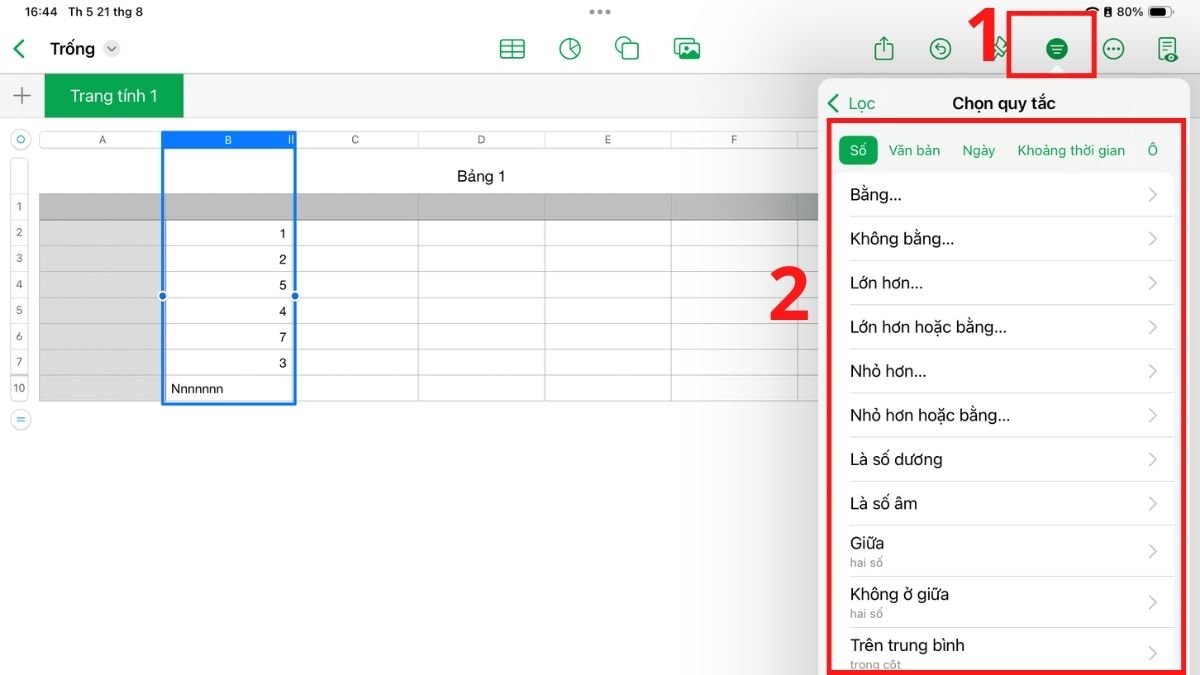Switch to the Văn bản rule tab
Viewport: 1200px width, 675px height.
(x=914, y=150)
